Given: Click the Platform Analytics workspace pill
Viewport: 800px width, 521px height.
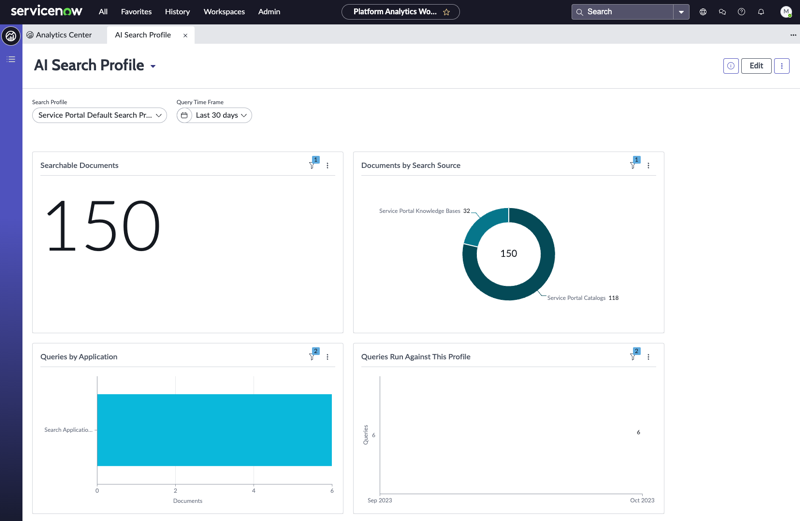Looking at the screenshot, I should (400, 12).
